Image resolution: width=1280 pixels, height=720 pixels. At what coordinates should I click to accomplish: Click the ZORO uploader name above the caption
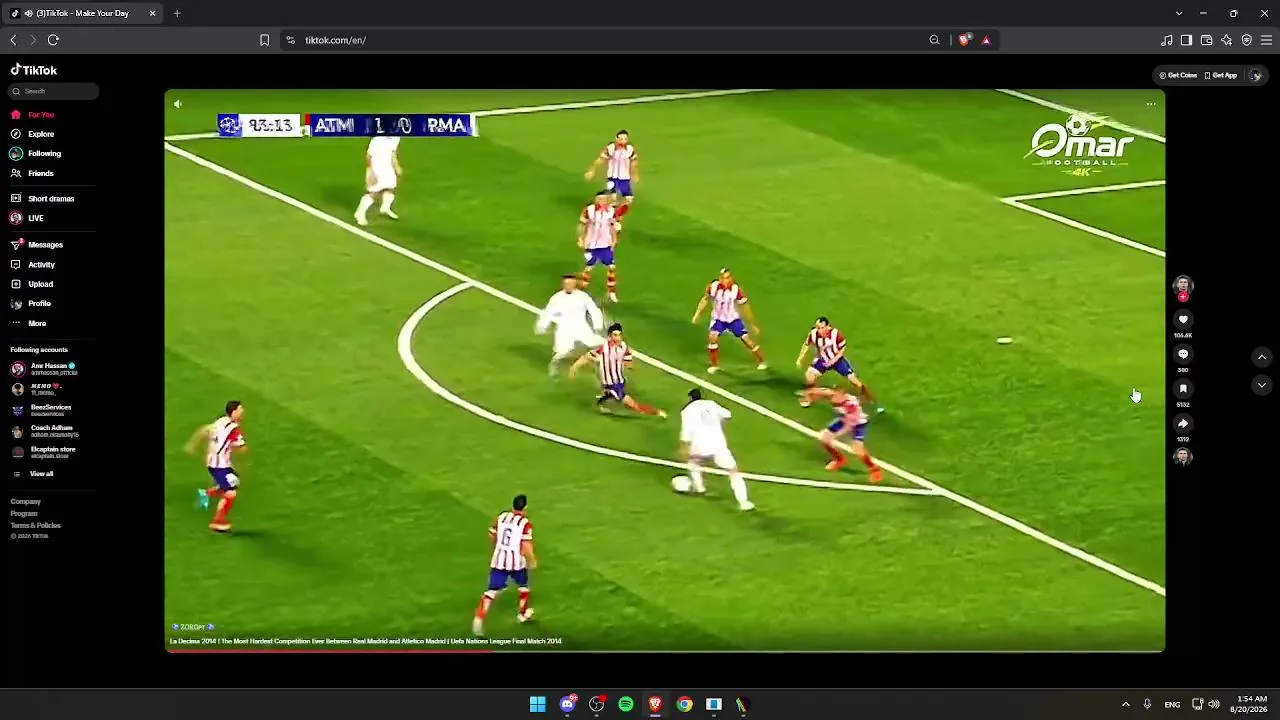(x=192, y=627)
